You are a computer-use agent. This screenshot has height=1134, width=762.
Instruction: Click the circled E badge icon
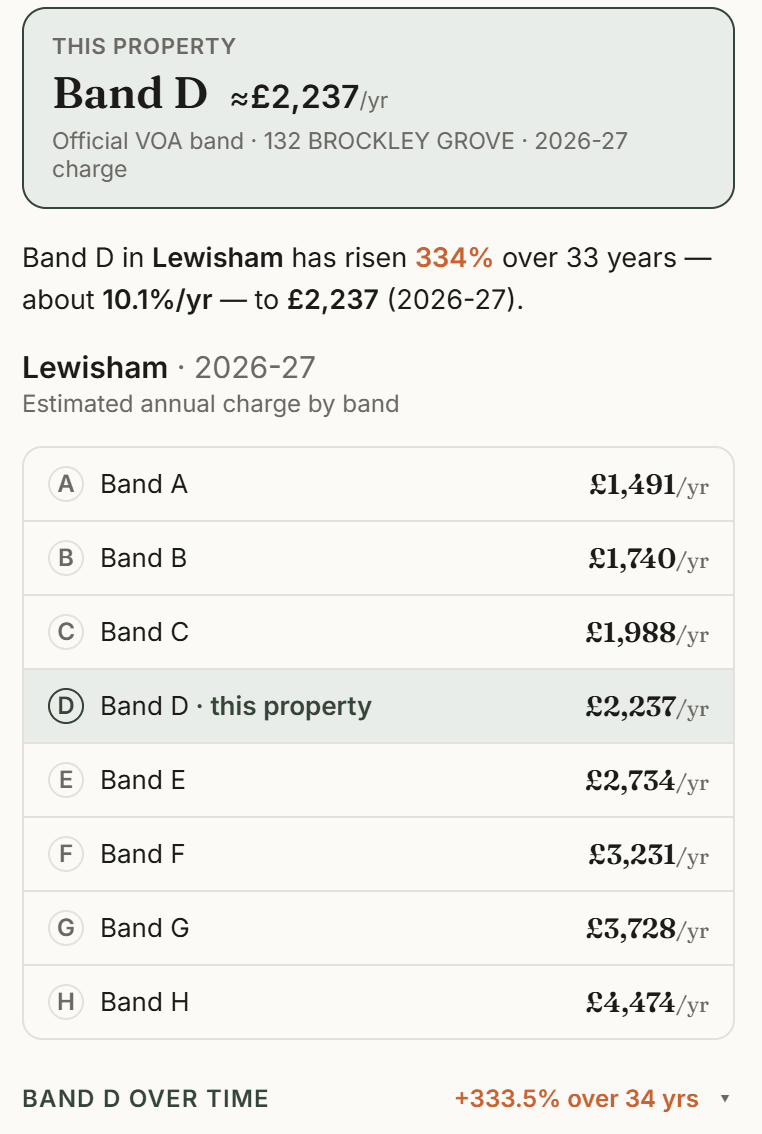[66, 780]
